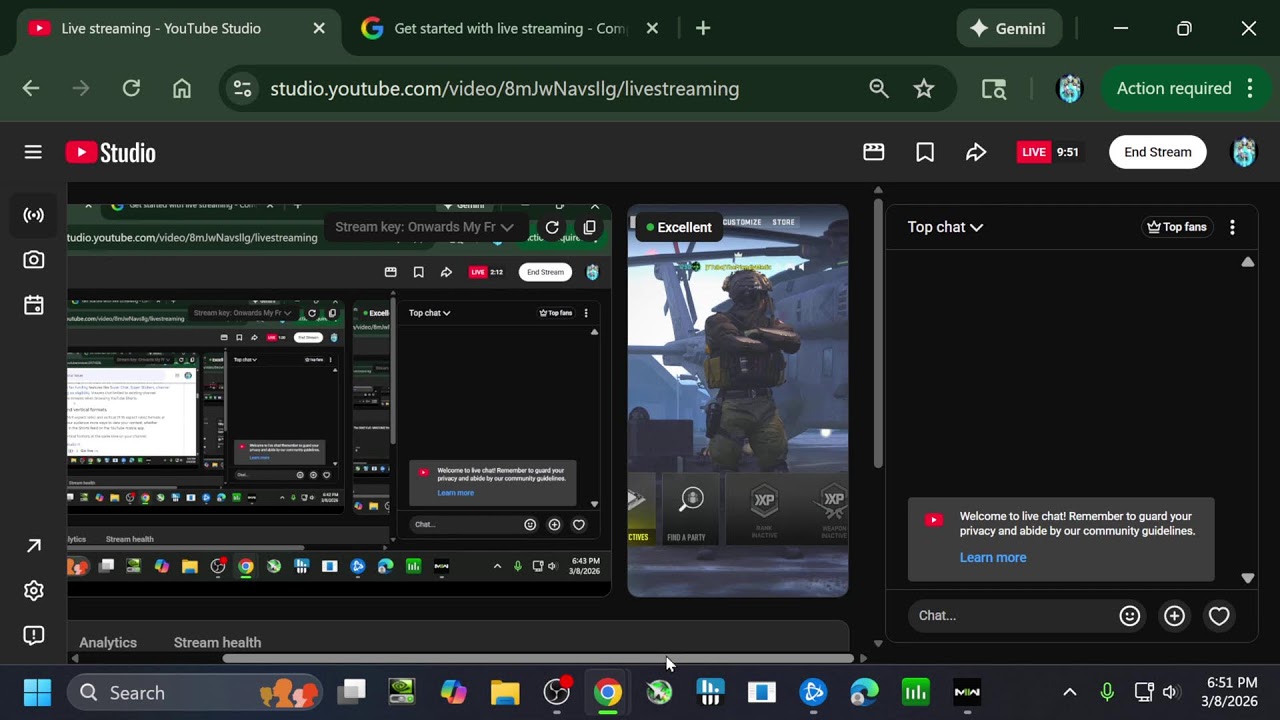Viewport: 1280px width, 720px height.
Task: Switch to Get started with live streaming tab
Action: [510, 28]
